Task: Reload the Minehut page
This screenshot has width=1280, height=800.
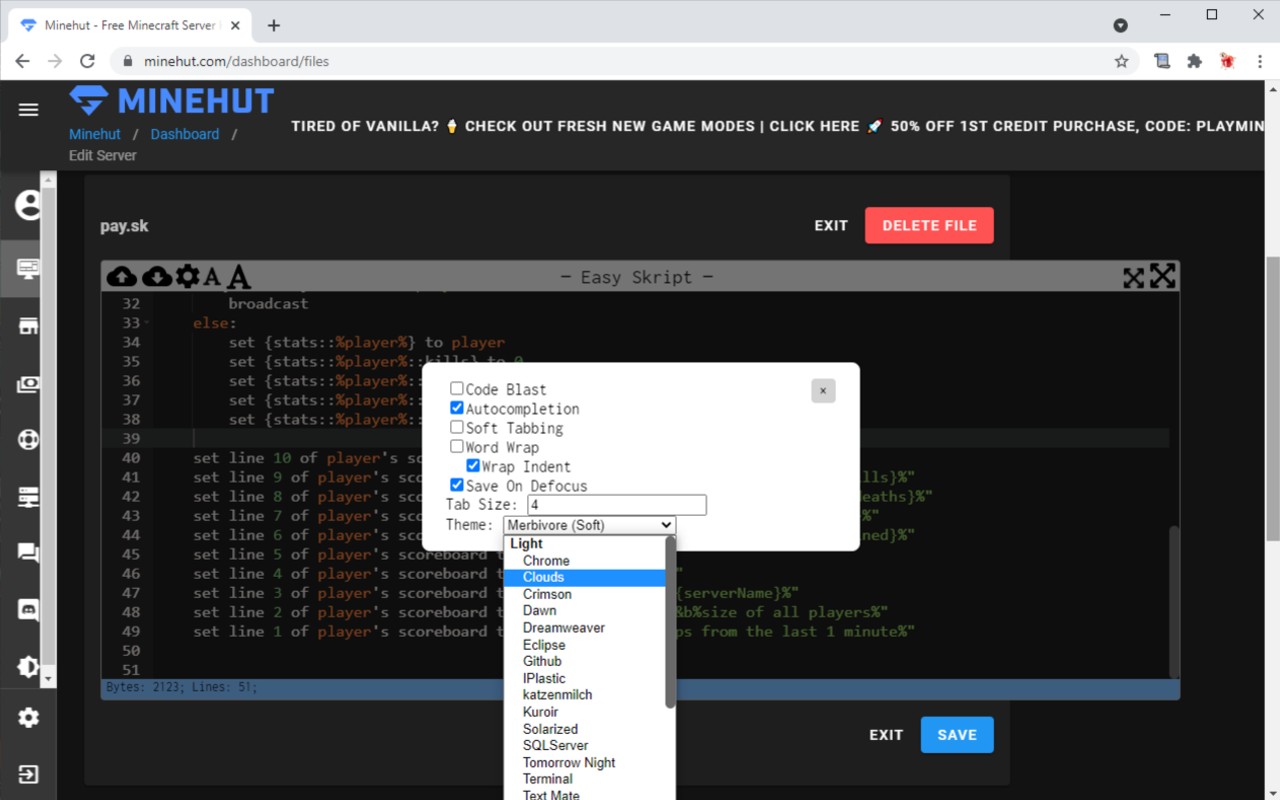Action: tap(87, 61)
